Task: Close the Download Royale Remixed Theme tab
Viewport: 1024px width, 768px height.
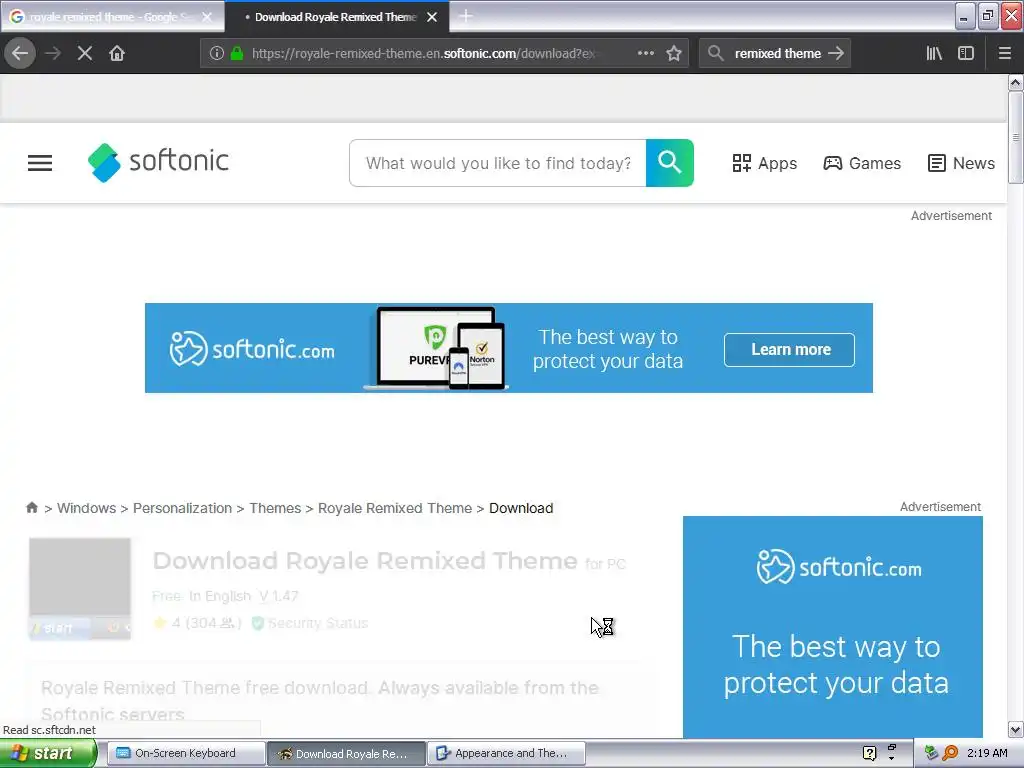Action: [432, 17]
